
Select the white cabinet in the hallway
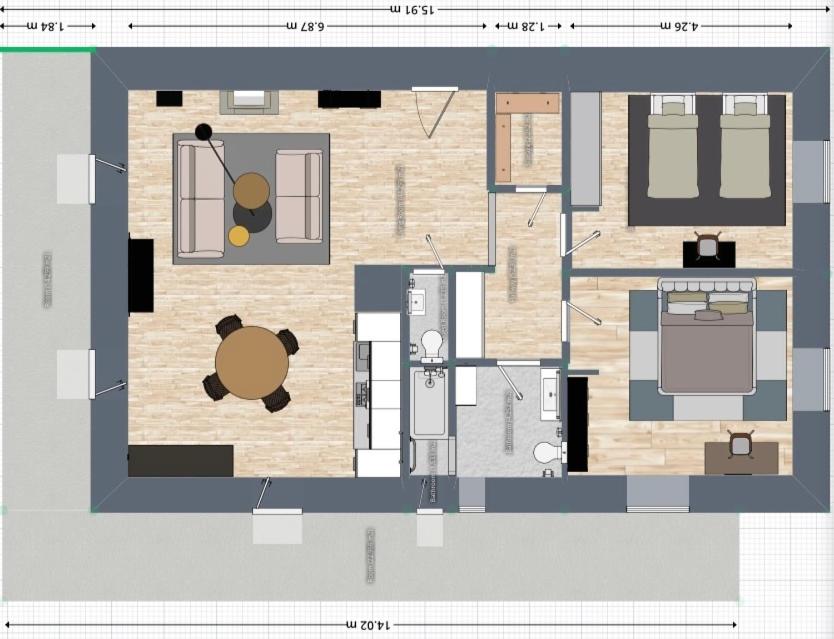[469, 315]
